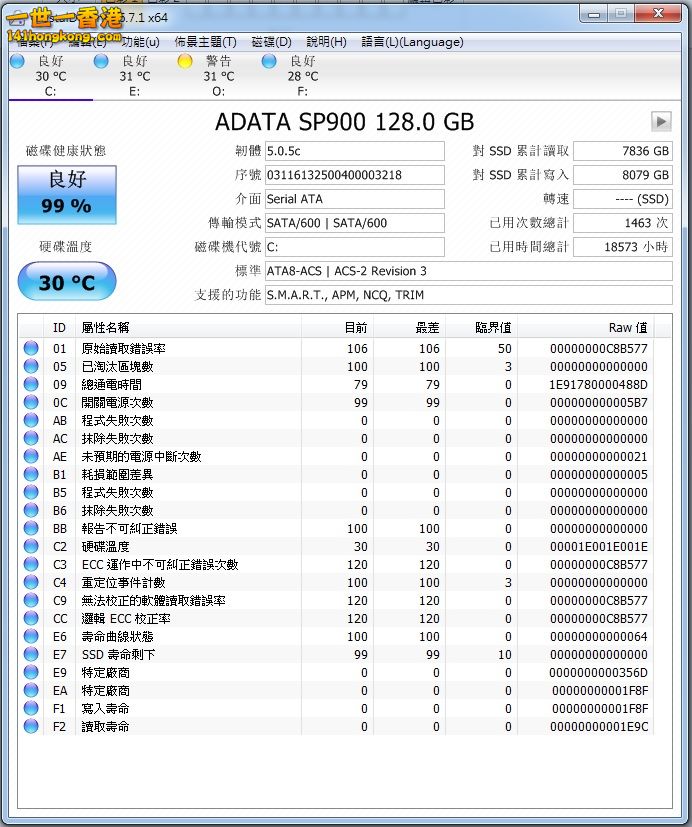Click the 8079 GB total writes field
Screen dimensions: 692x827
click(x=623, y=175)
